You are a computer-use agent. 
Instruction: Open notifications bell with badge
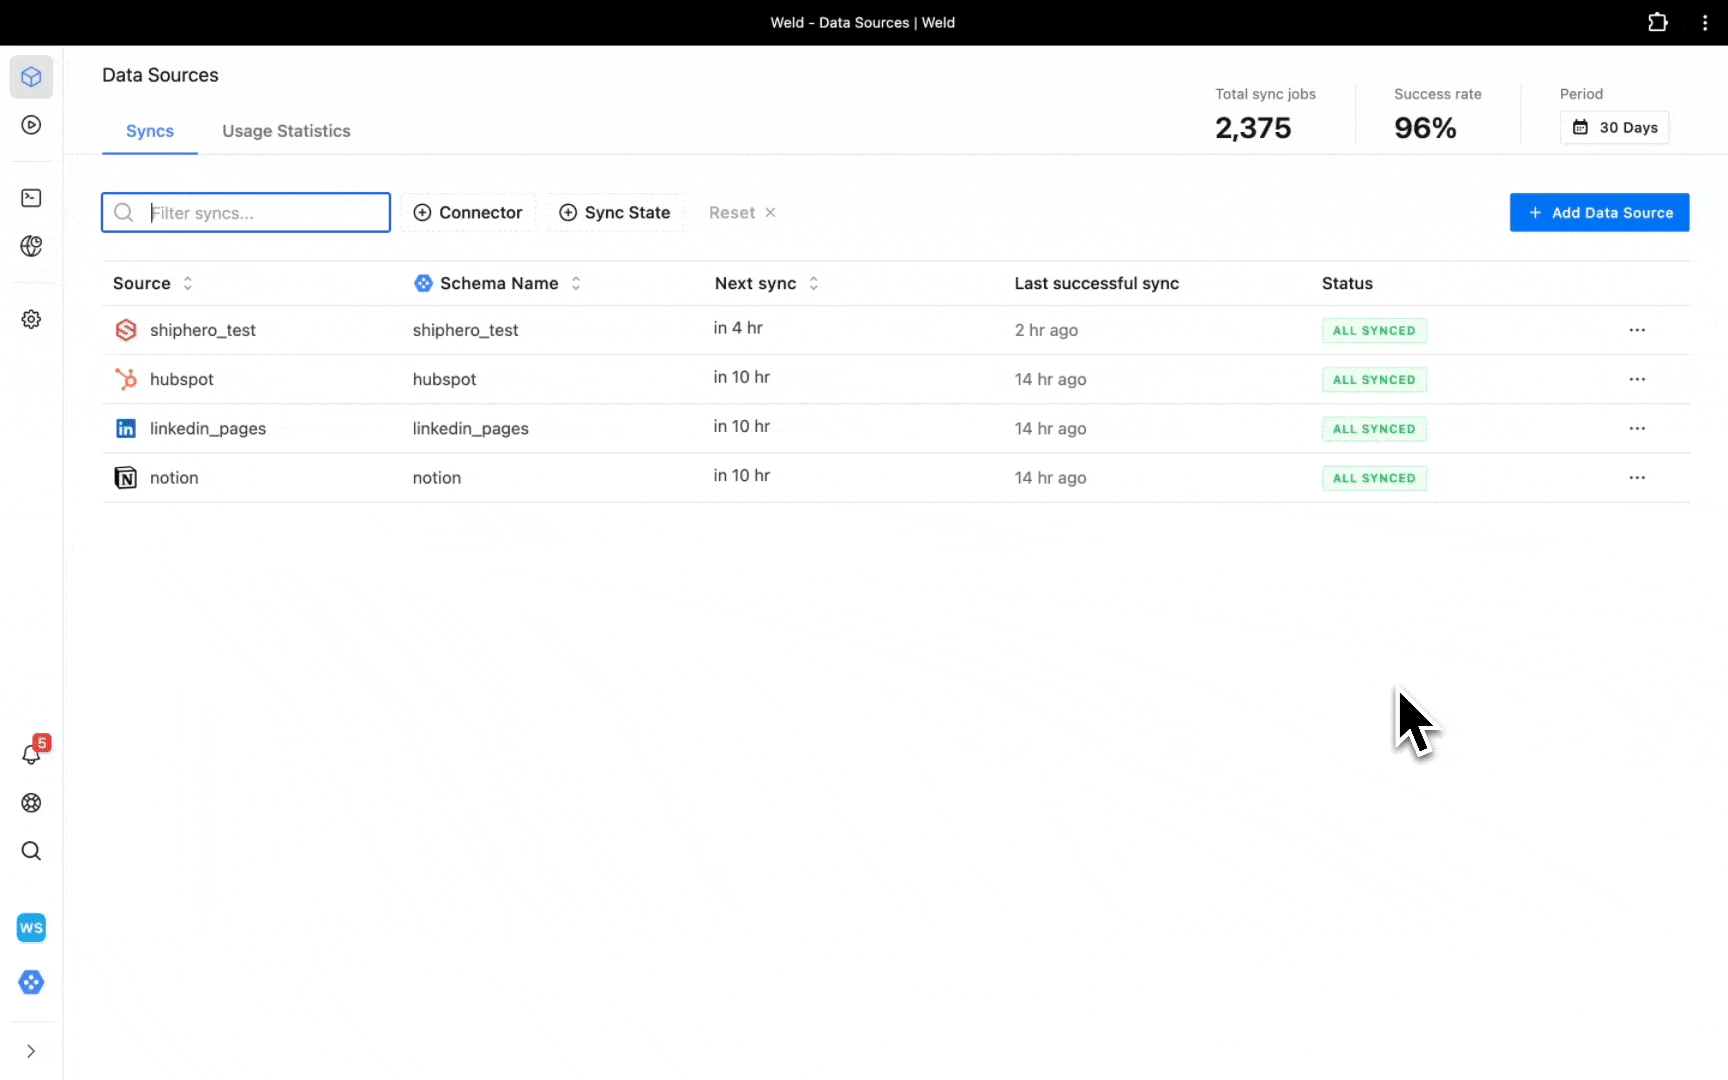click(31, 754)
